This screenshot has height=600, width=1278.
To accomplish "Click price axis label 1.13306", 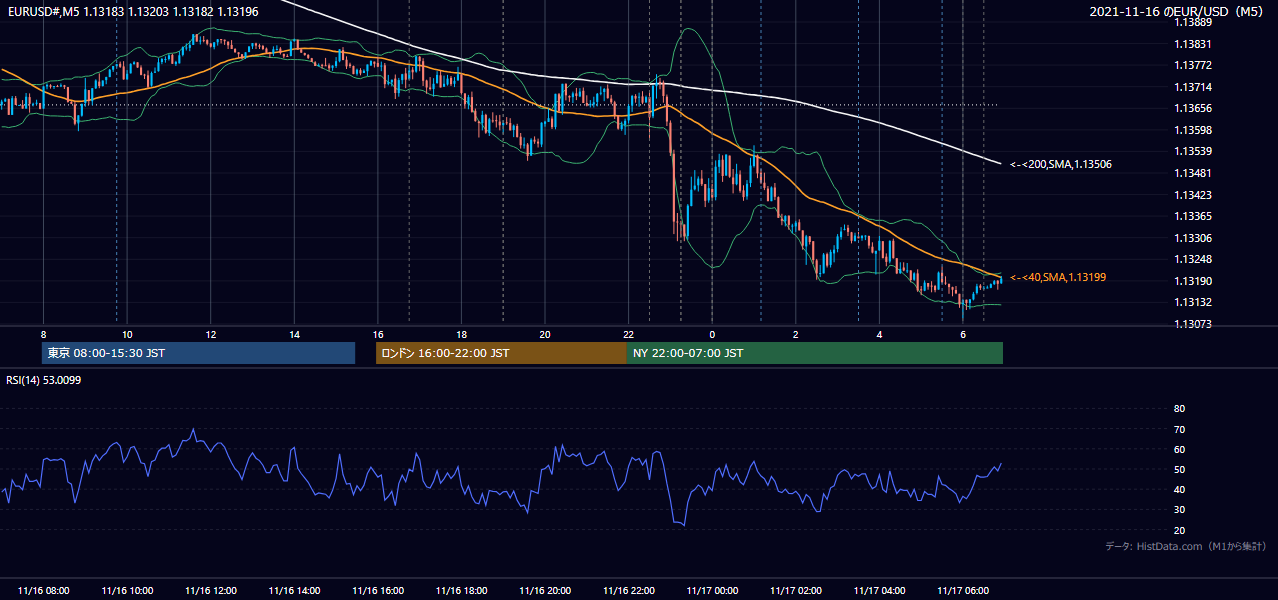I will (1193, 238).
